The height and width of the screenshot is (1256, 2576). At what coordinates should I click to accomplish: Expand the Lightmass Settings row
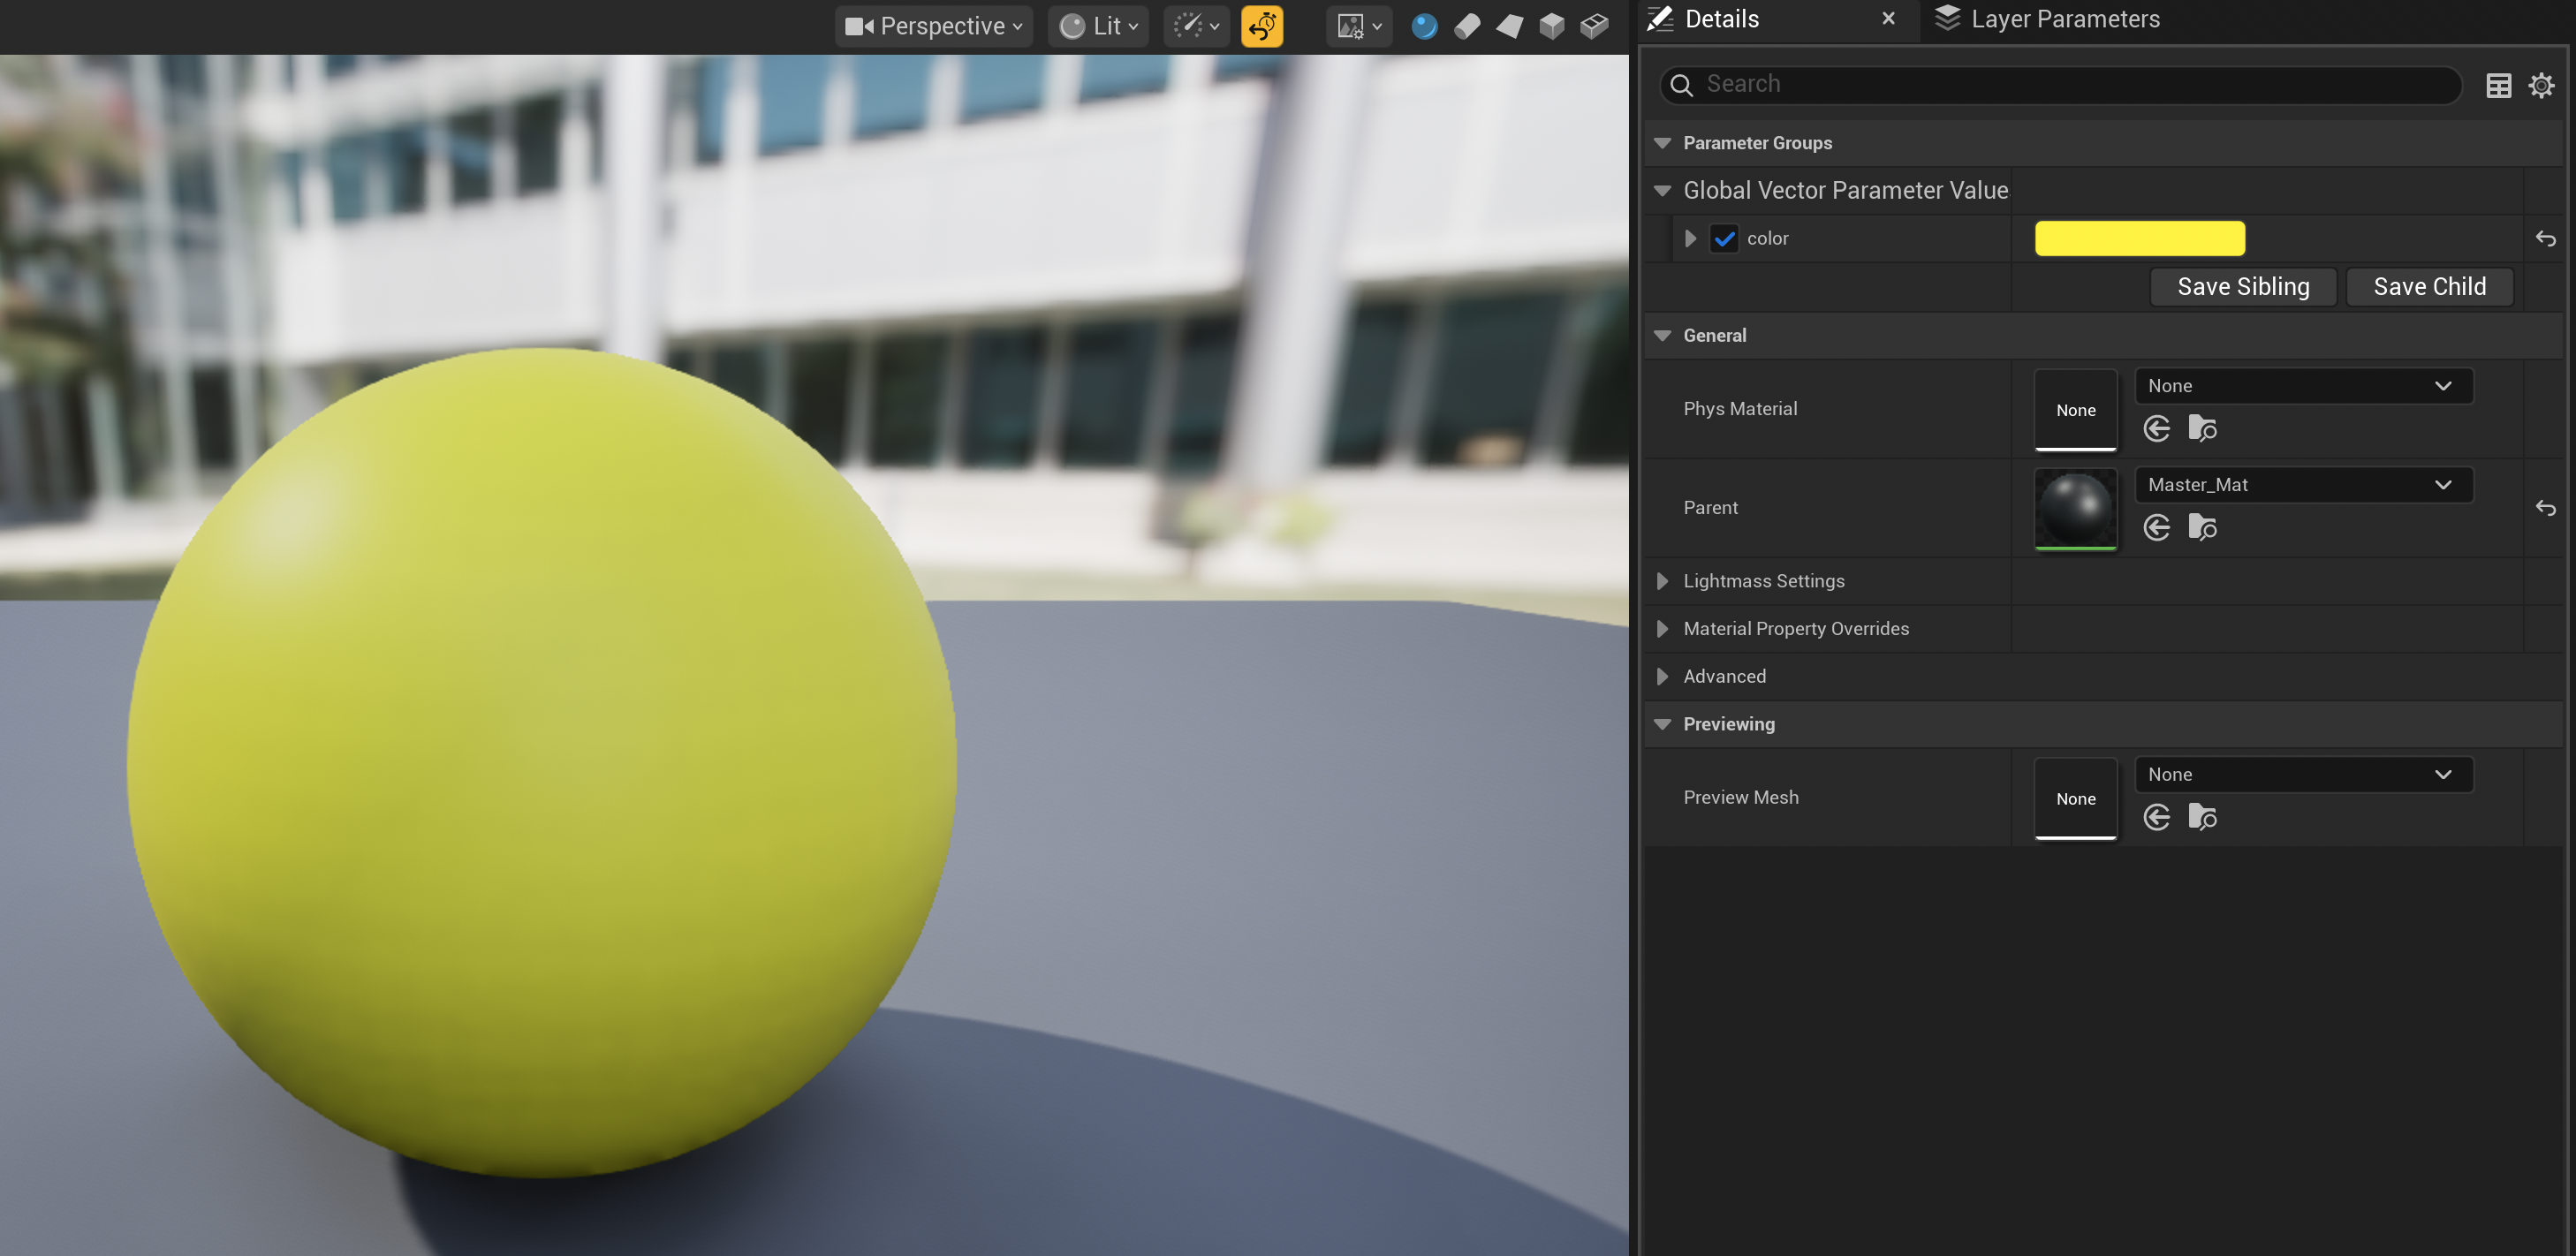pyautogui.click(x=1662, y=581)
